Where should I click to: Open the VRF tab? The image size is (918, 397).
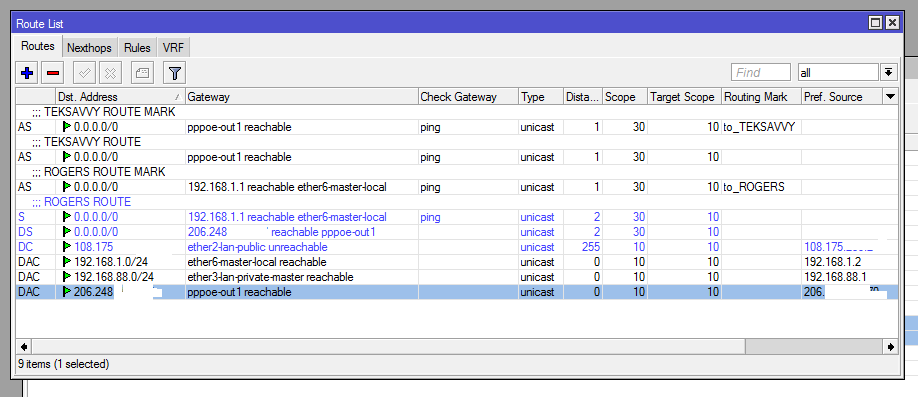[173, 47]
